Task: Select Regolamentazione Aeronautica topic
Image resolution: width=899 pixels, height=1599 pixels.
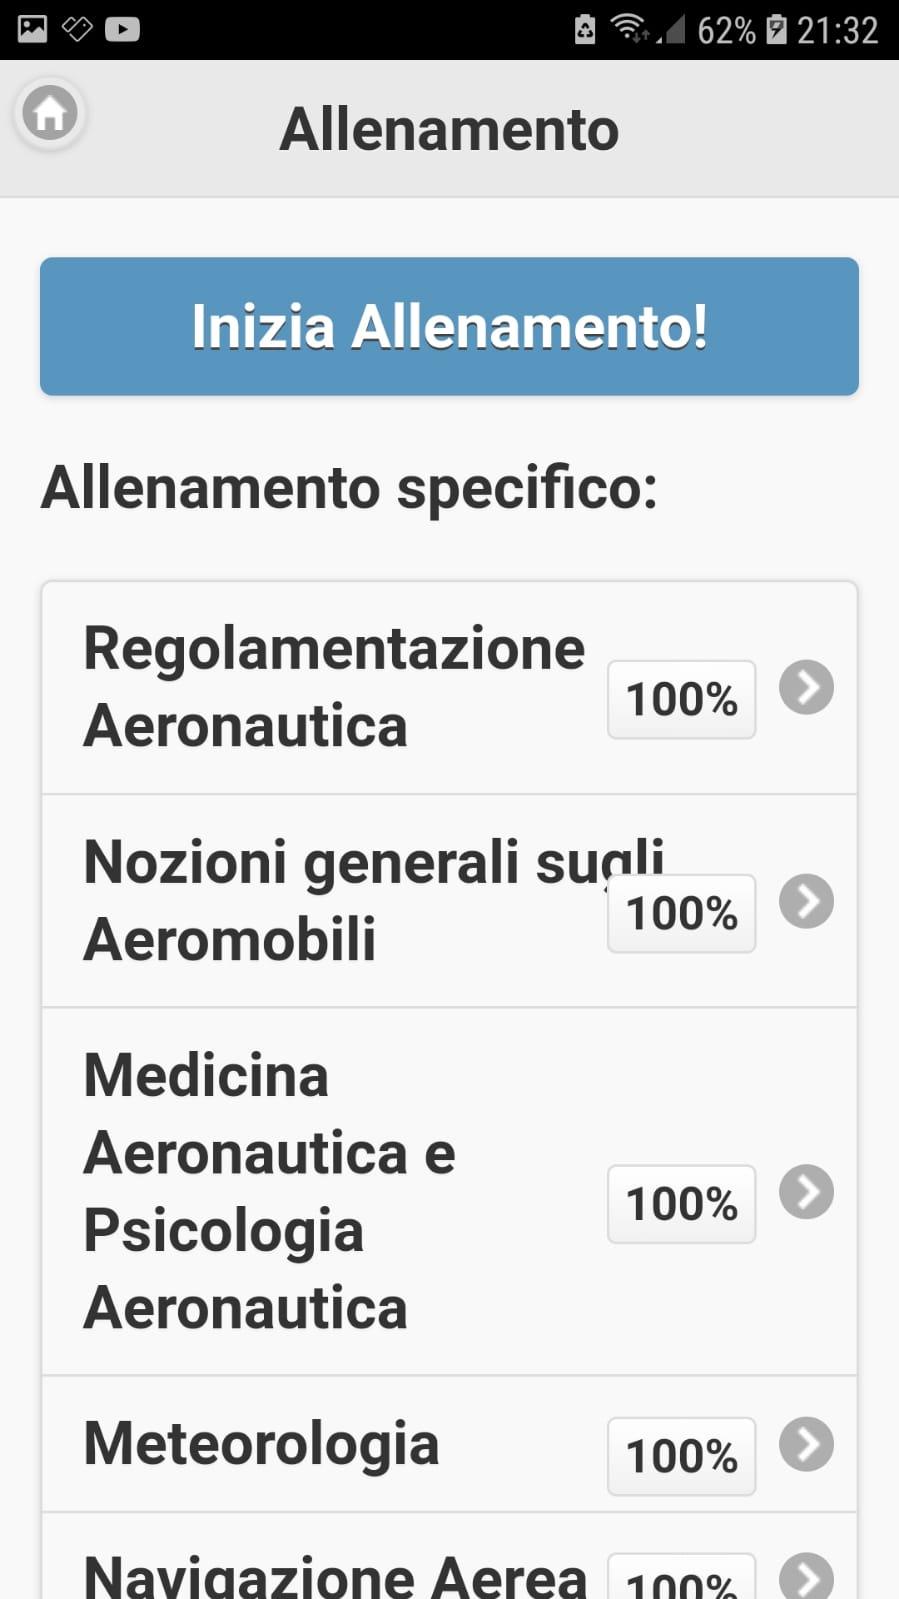Action: (449, 688)
